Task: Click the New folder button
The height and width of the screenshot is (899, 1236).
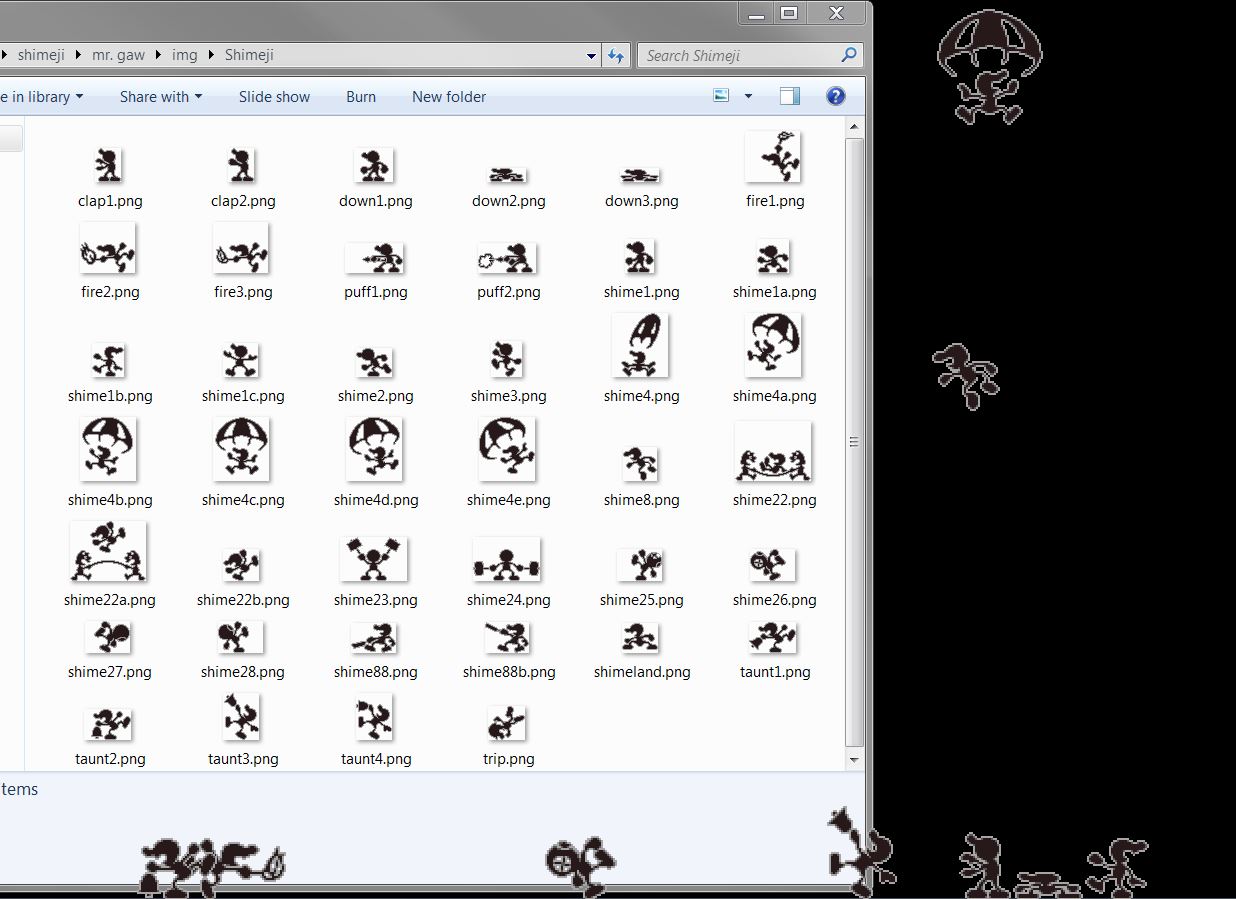Action: click(449, 96)
